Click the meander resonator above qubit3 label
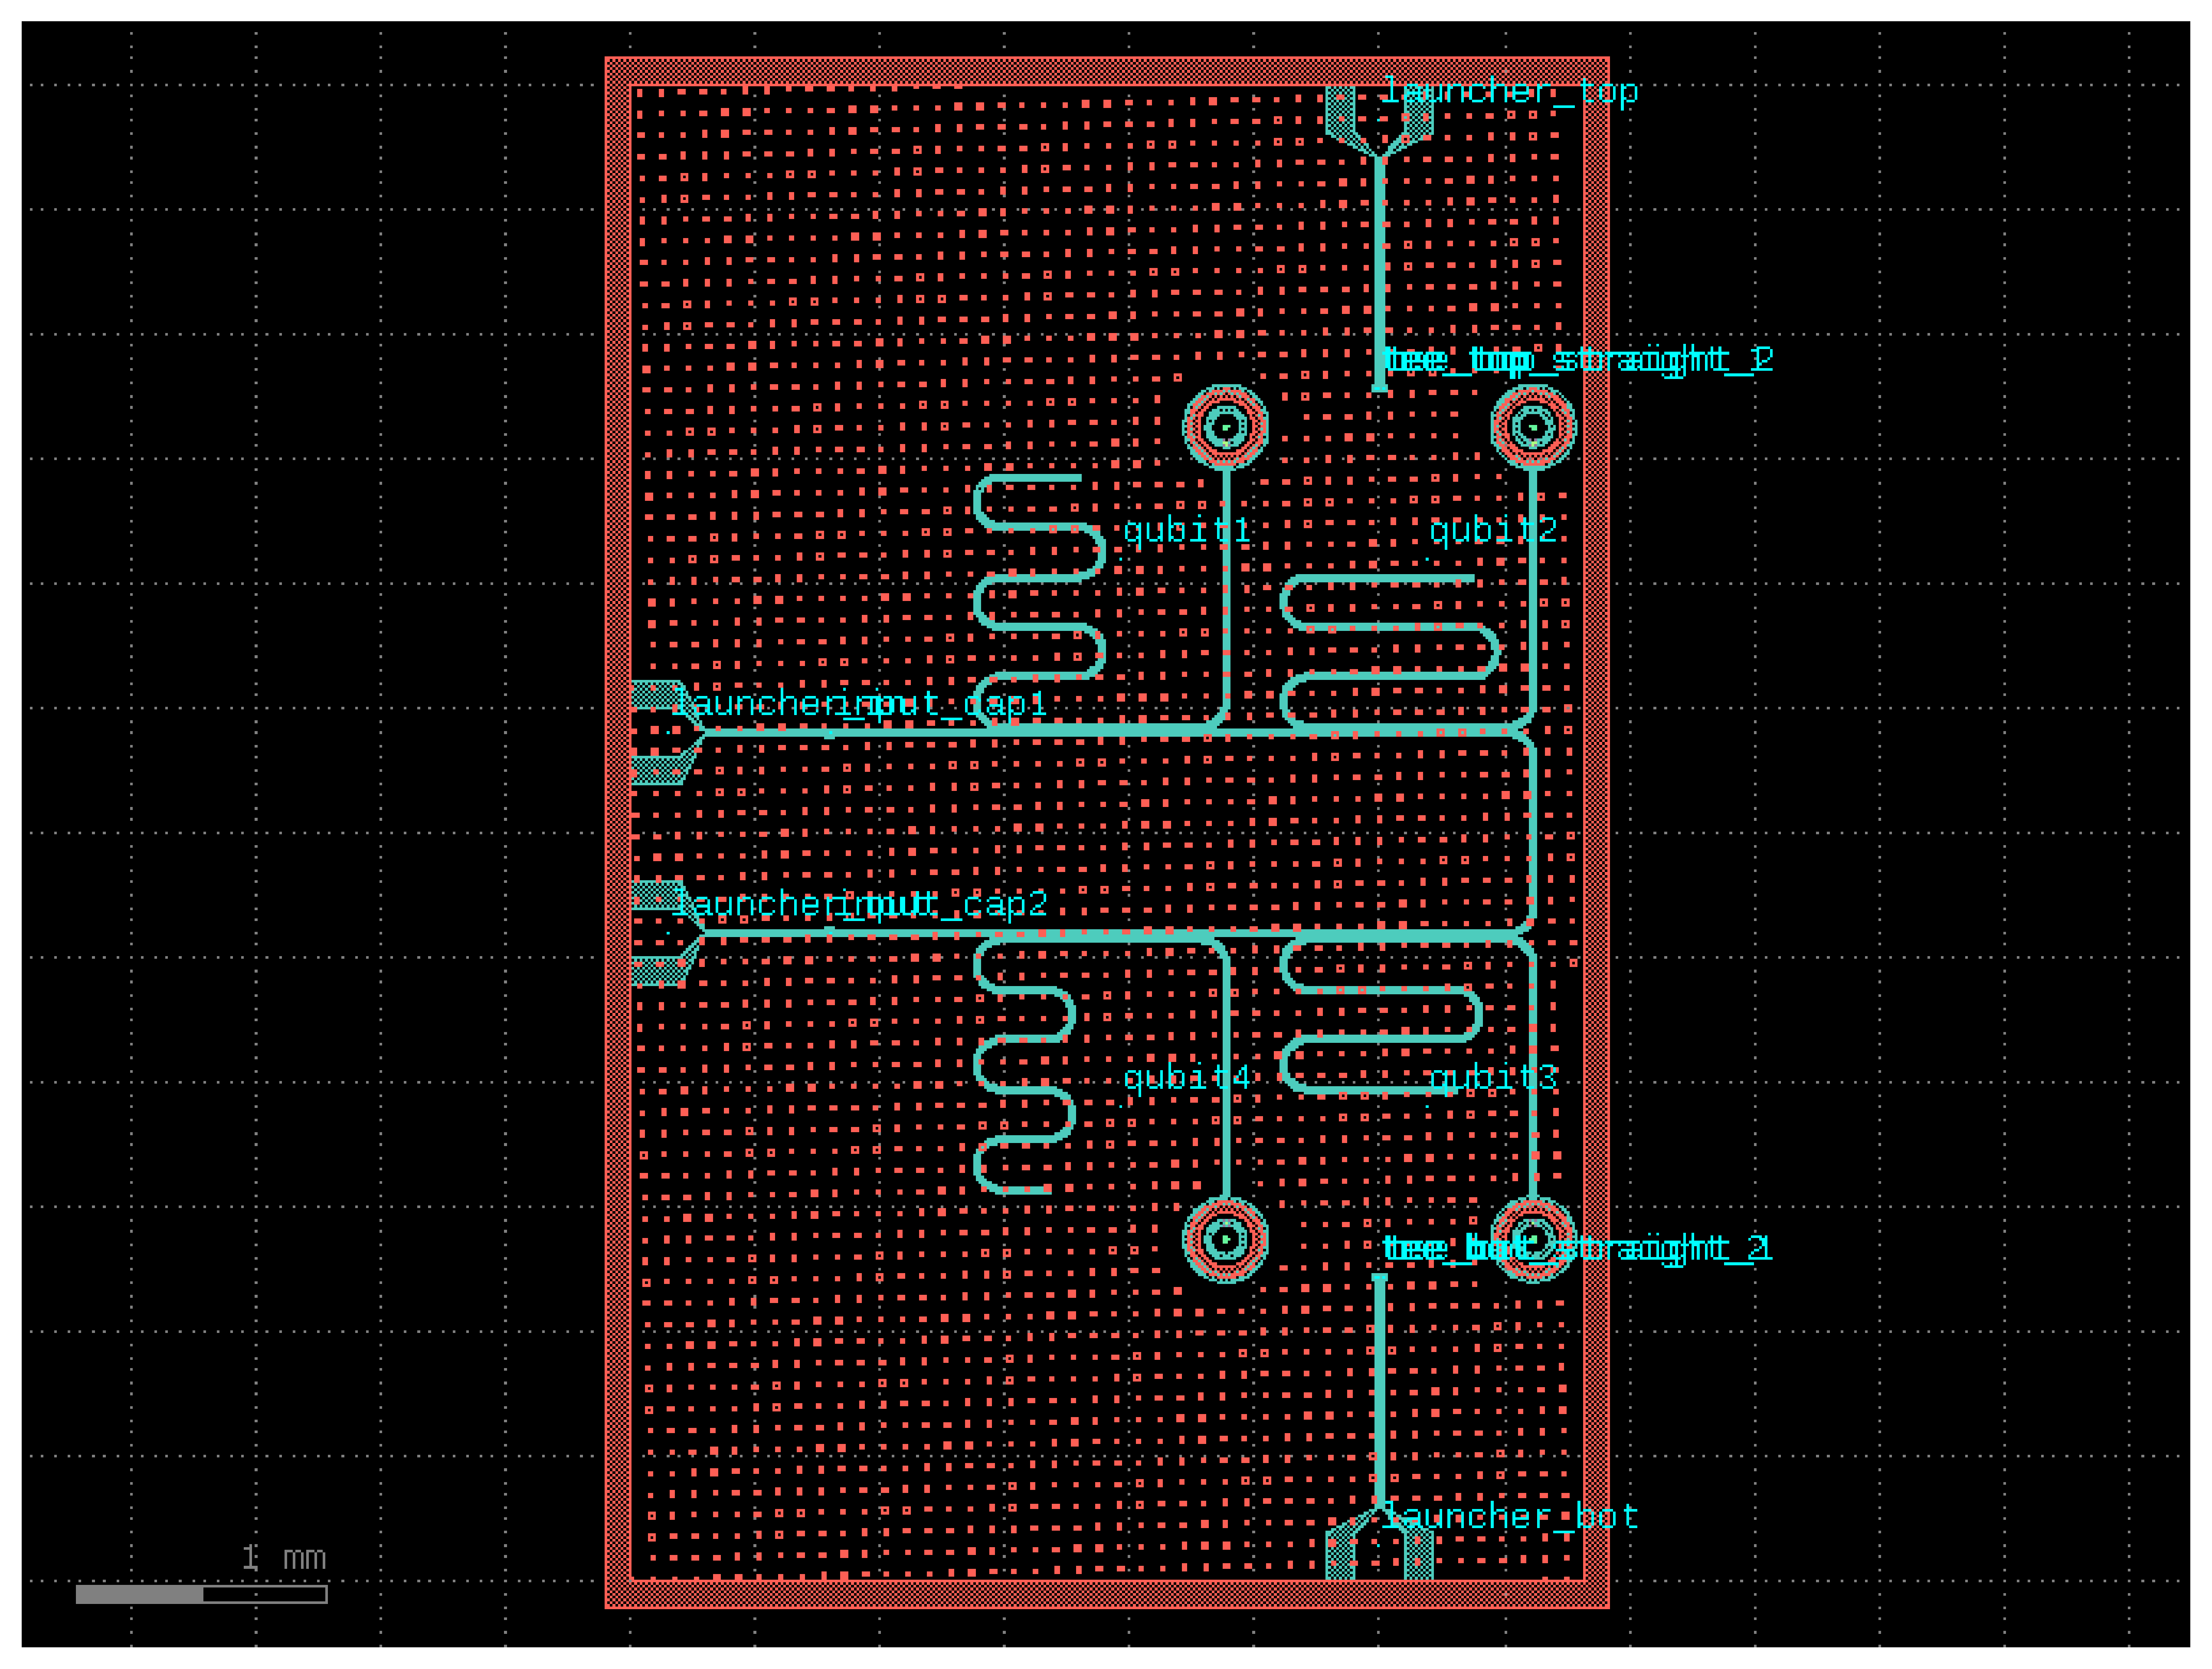This screenshot has width=2212, height=1669. click(1381, 1015)
